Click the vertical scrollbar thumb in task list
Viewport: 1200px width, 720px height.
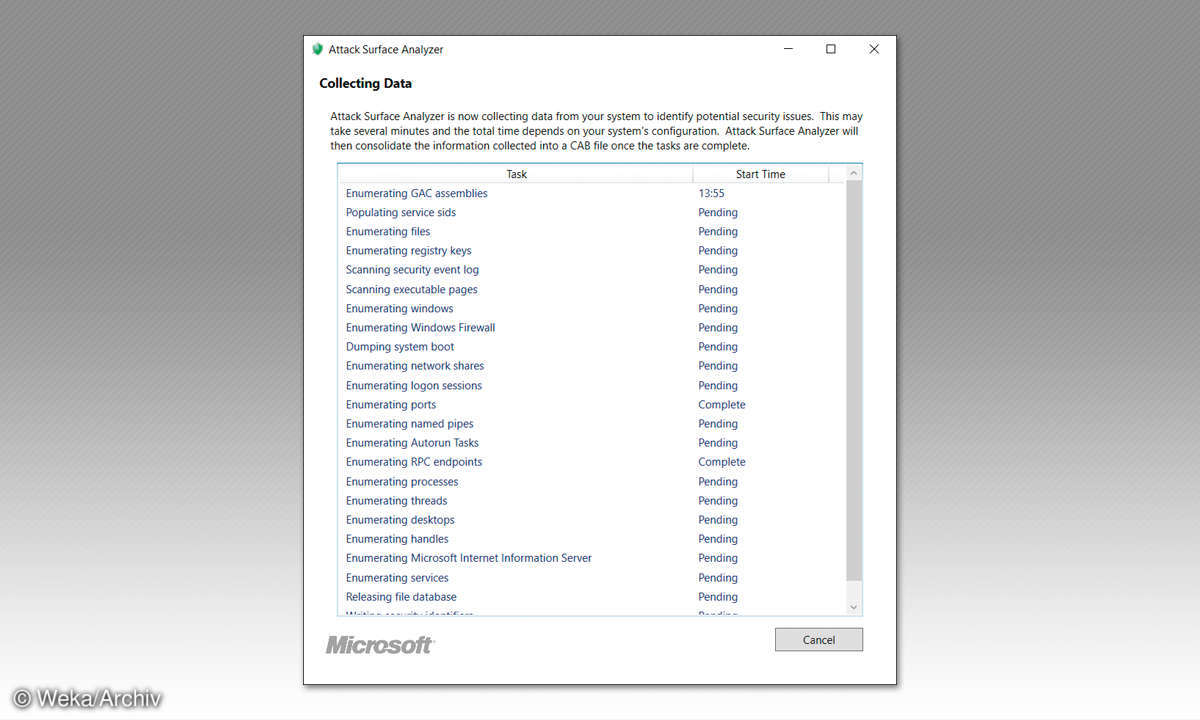pos(853,381)
